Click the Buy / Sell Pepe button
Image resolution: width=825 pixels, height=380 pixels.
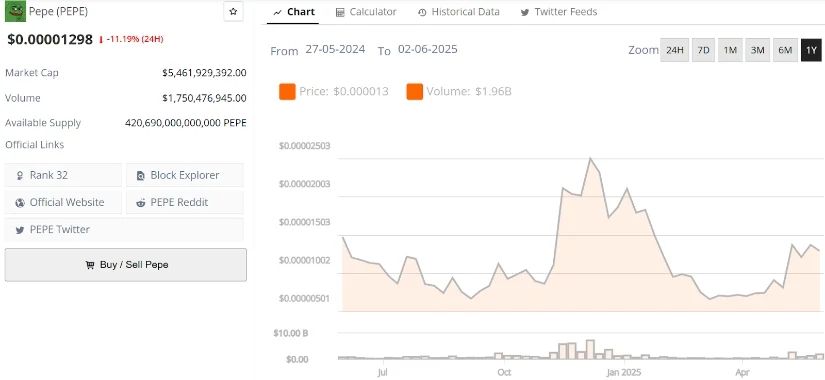[126, 265]
